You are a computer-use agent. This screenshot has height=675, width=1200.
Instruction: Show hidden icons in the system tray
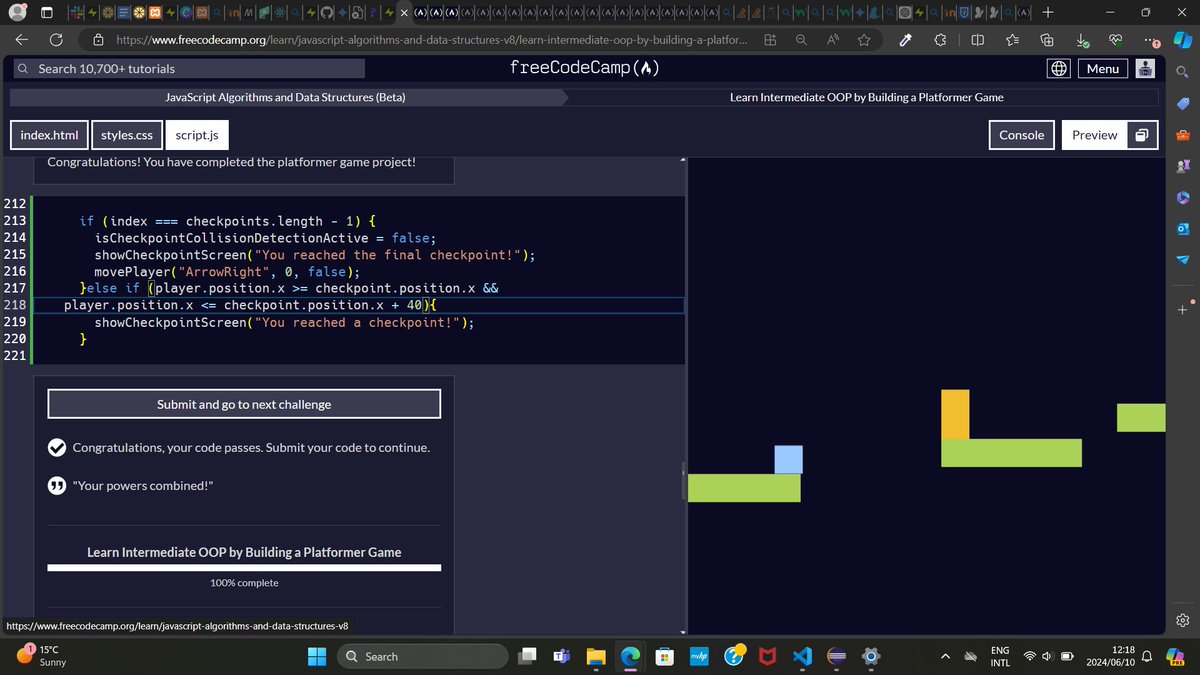click(x=945, y=656)
